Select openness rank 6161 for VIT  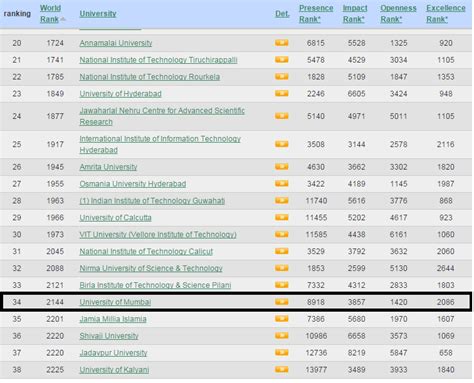399,235
